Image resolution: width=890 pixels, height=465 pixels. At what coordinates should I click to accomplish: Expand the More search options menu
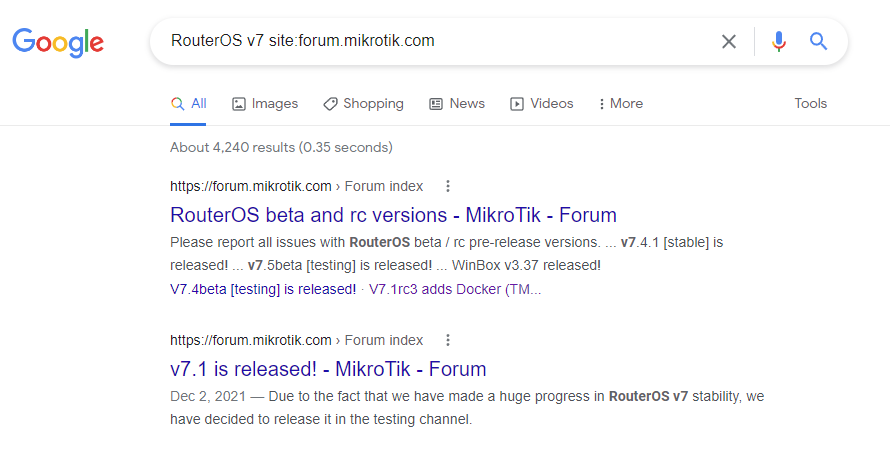tap(620, 104)
